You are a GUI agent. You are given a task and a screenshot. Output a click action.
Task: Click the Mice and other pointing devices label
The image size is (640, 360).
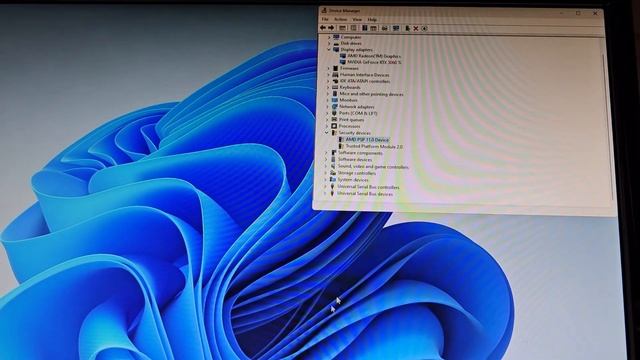(371, 94)
